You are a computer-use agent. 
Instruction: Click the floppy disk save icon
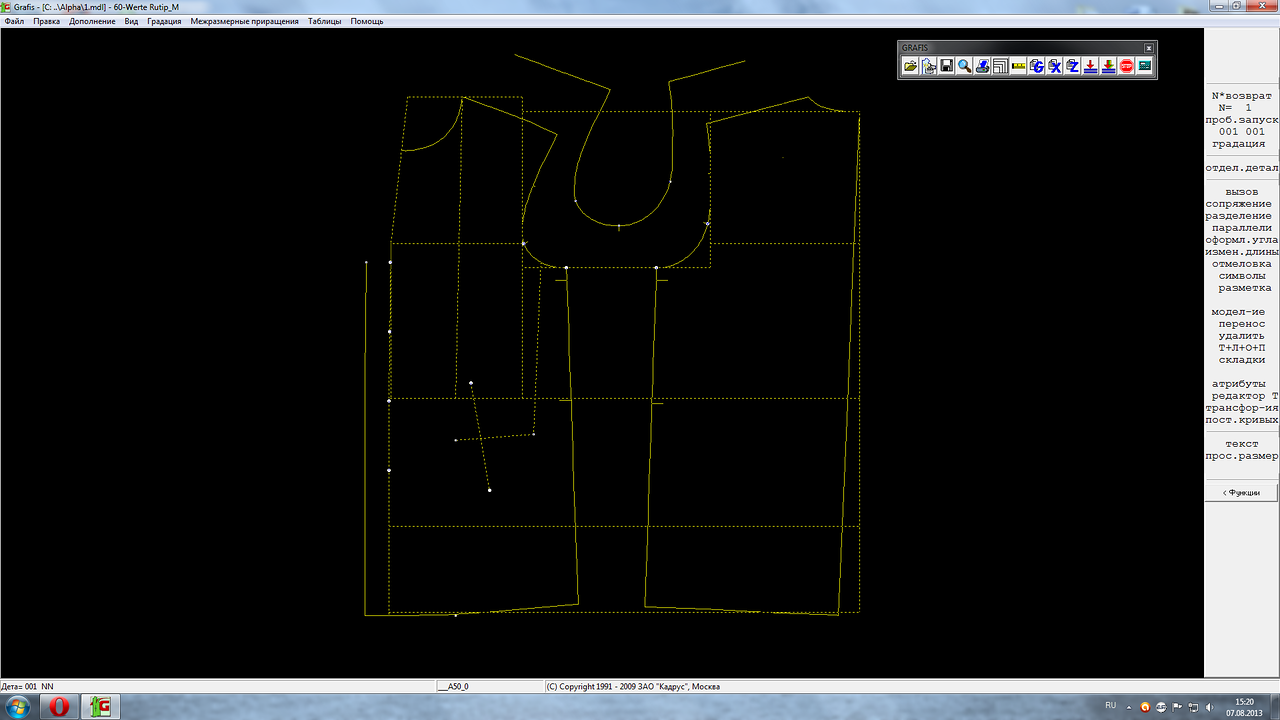(x=947, y=66)
